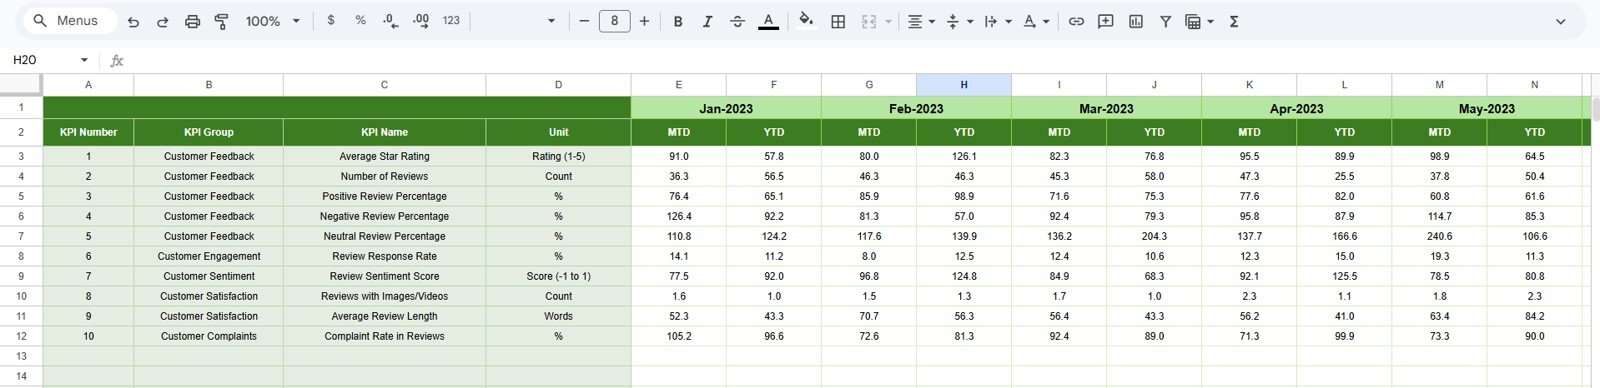Click the Borders grid icon

tap(838, 21)
